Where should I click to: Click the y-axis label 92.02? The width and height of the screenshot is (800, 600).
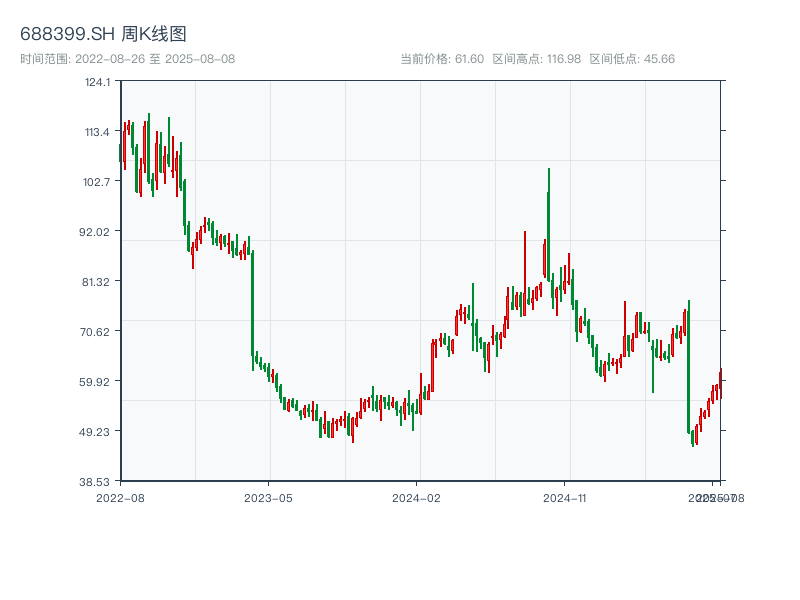pos(94,232)
